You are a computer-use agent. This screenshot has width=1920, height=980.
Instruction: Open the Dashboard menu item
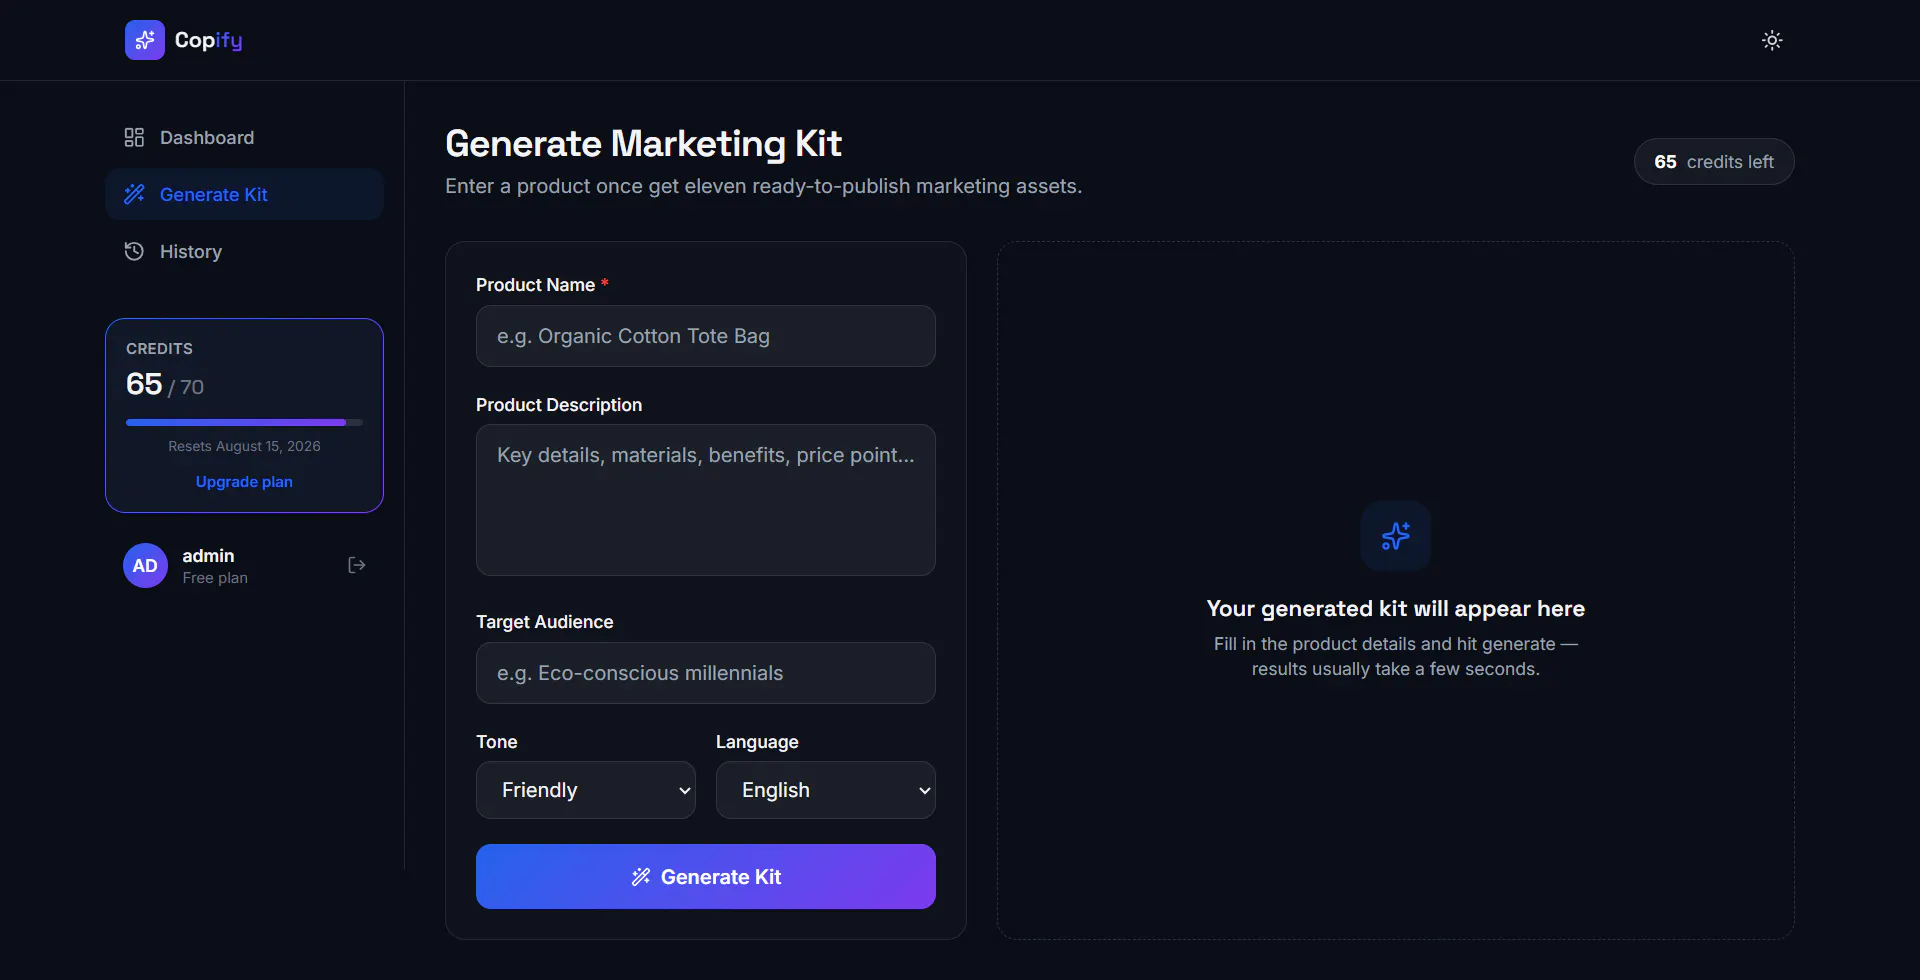click(244, 137)
